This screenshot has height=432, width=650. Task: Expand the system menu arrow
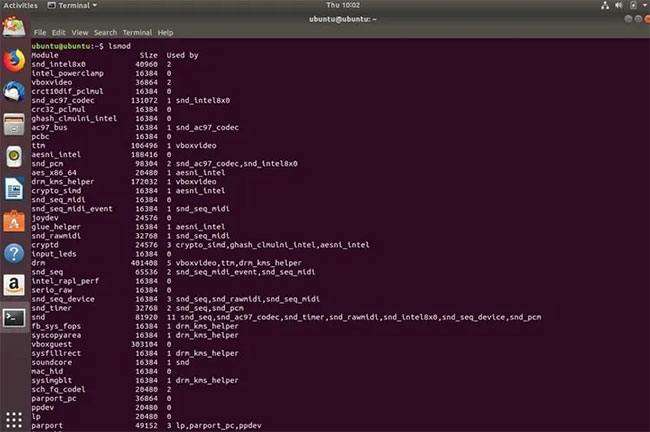coord(645,5)
